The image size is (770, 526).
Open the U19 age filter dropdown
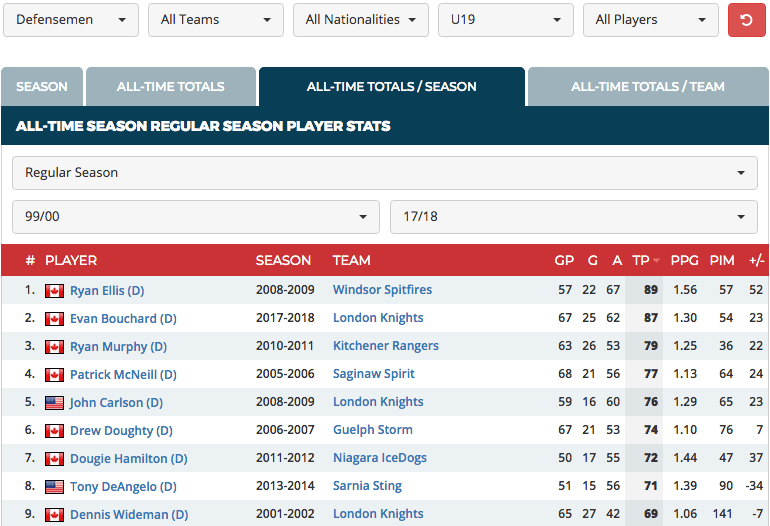coord(505,20)
